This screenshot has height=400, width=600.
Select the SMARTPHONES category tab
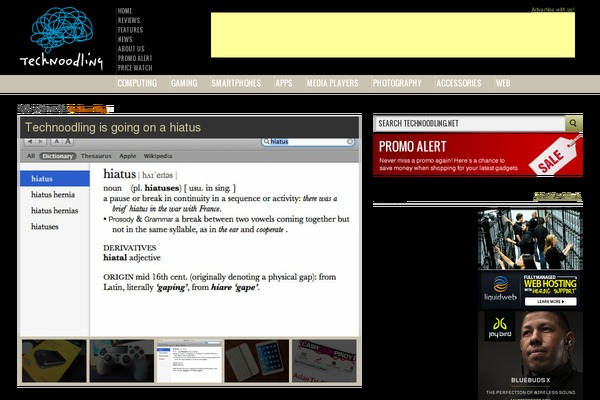pos(236,83)
